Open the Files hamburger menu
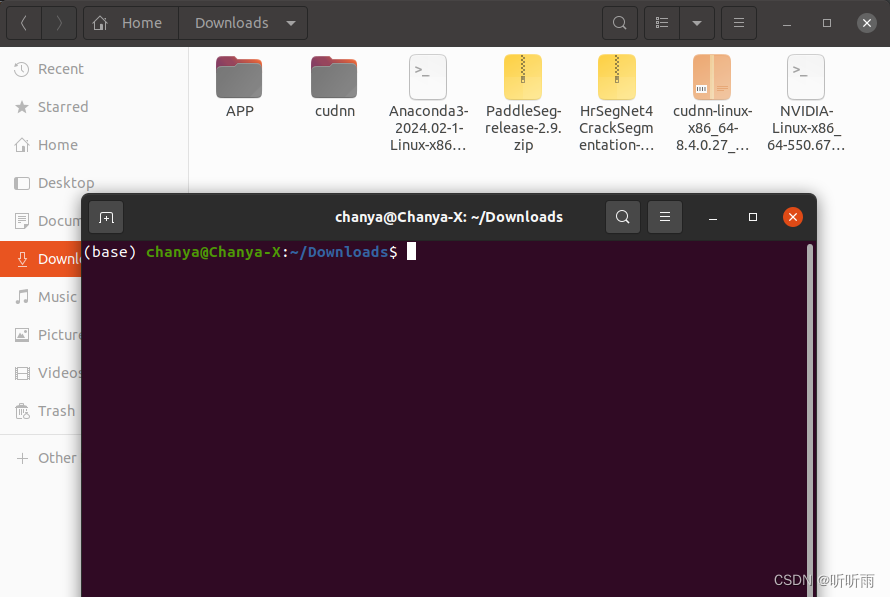 pos(738,22)
